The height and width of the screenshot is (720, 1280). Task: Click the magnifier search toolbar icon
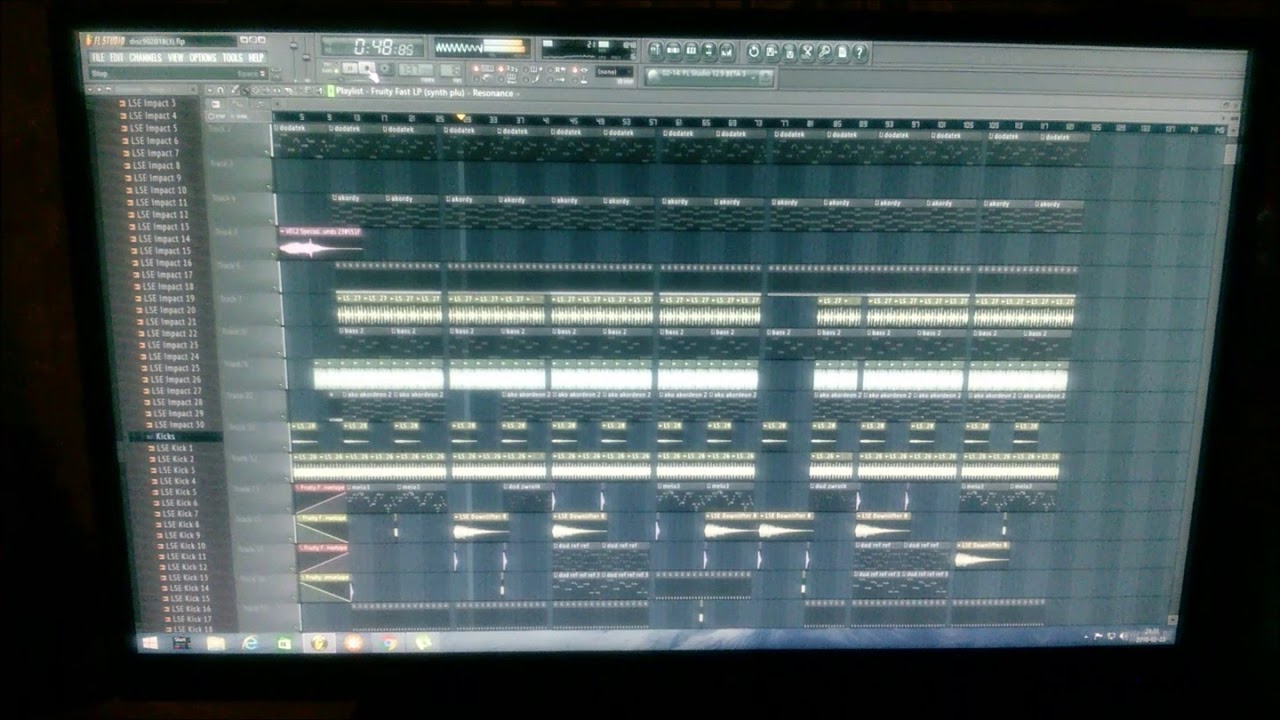pyautogui.click(x=824, y=52)
